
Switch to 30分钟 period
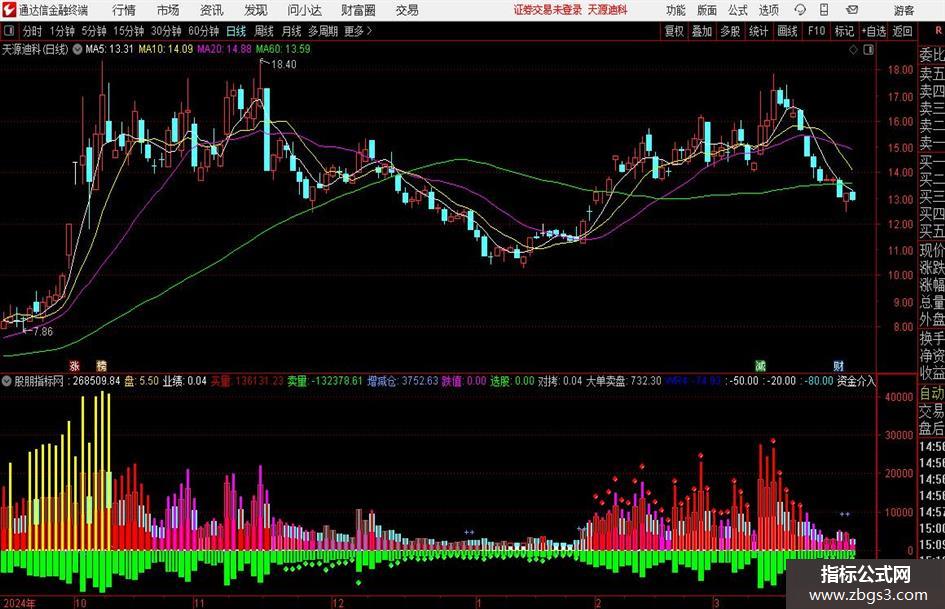coord(166,31)
